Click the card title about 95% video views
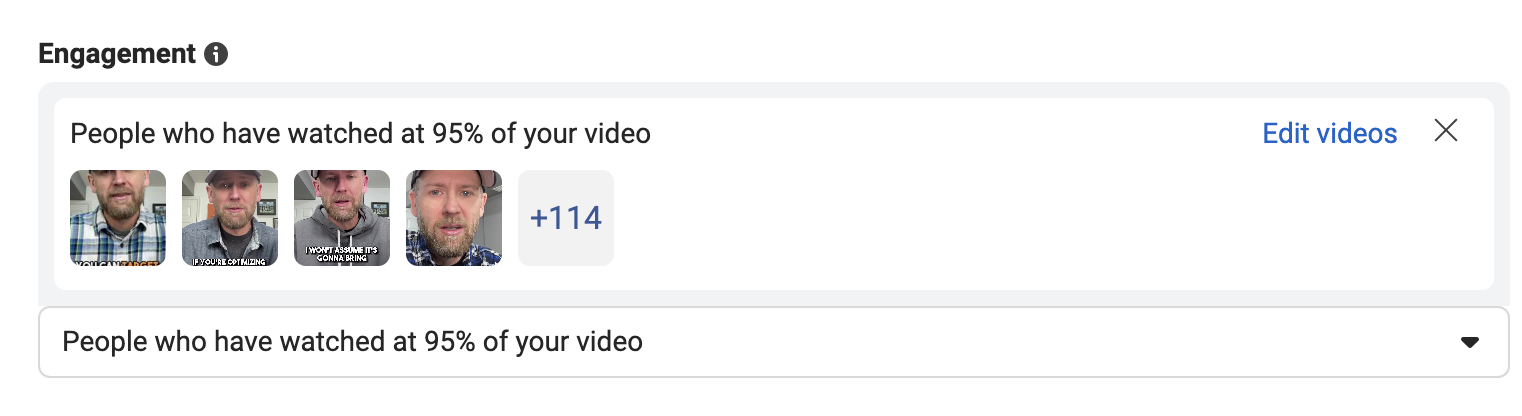The width and height of the screenshot is (1522, 416). 360,132
